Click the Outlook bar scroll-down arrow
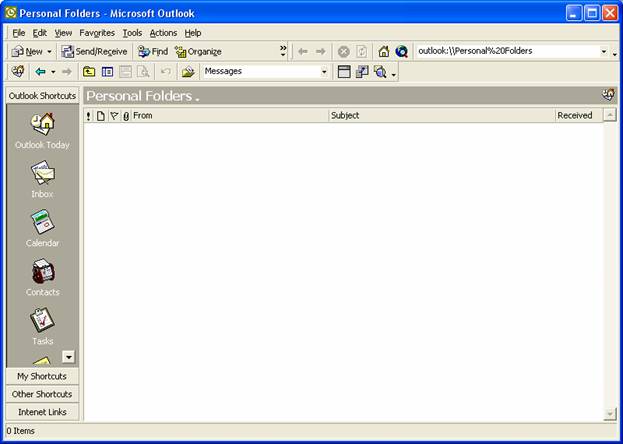This screenshot has height=444, width=623. point(68,357)
